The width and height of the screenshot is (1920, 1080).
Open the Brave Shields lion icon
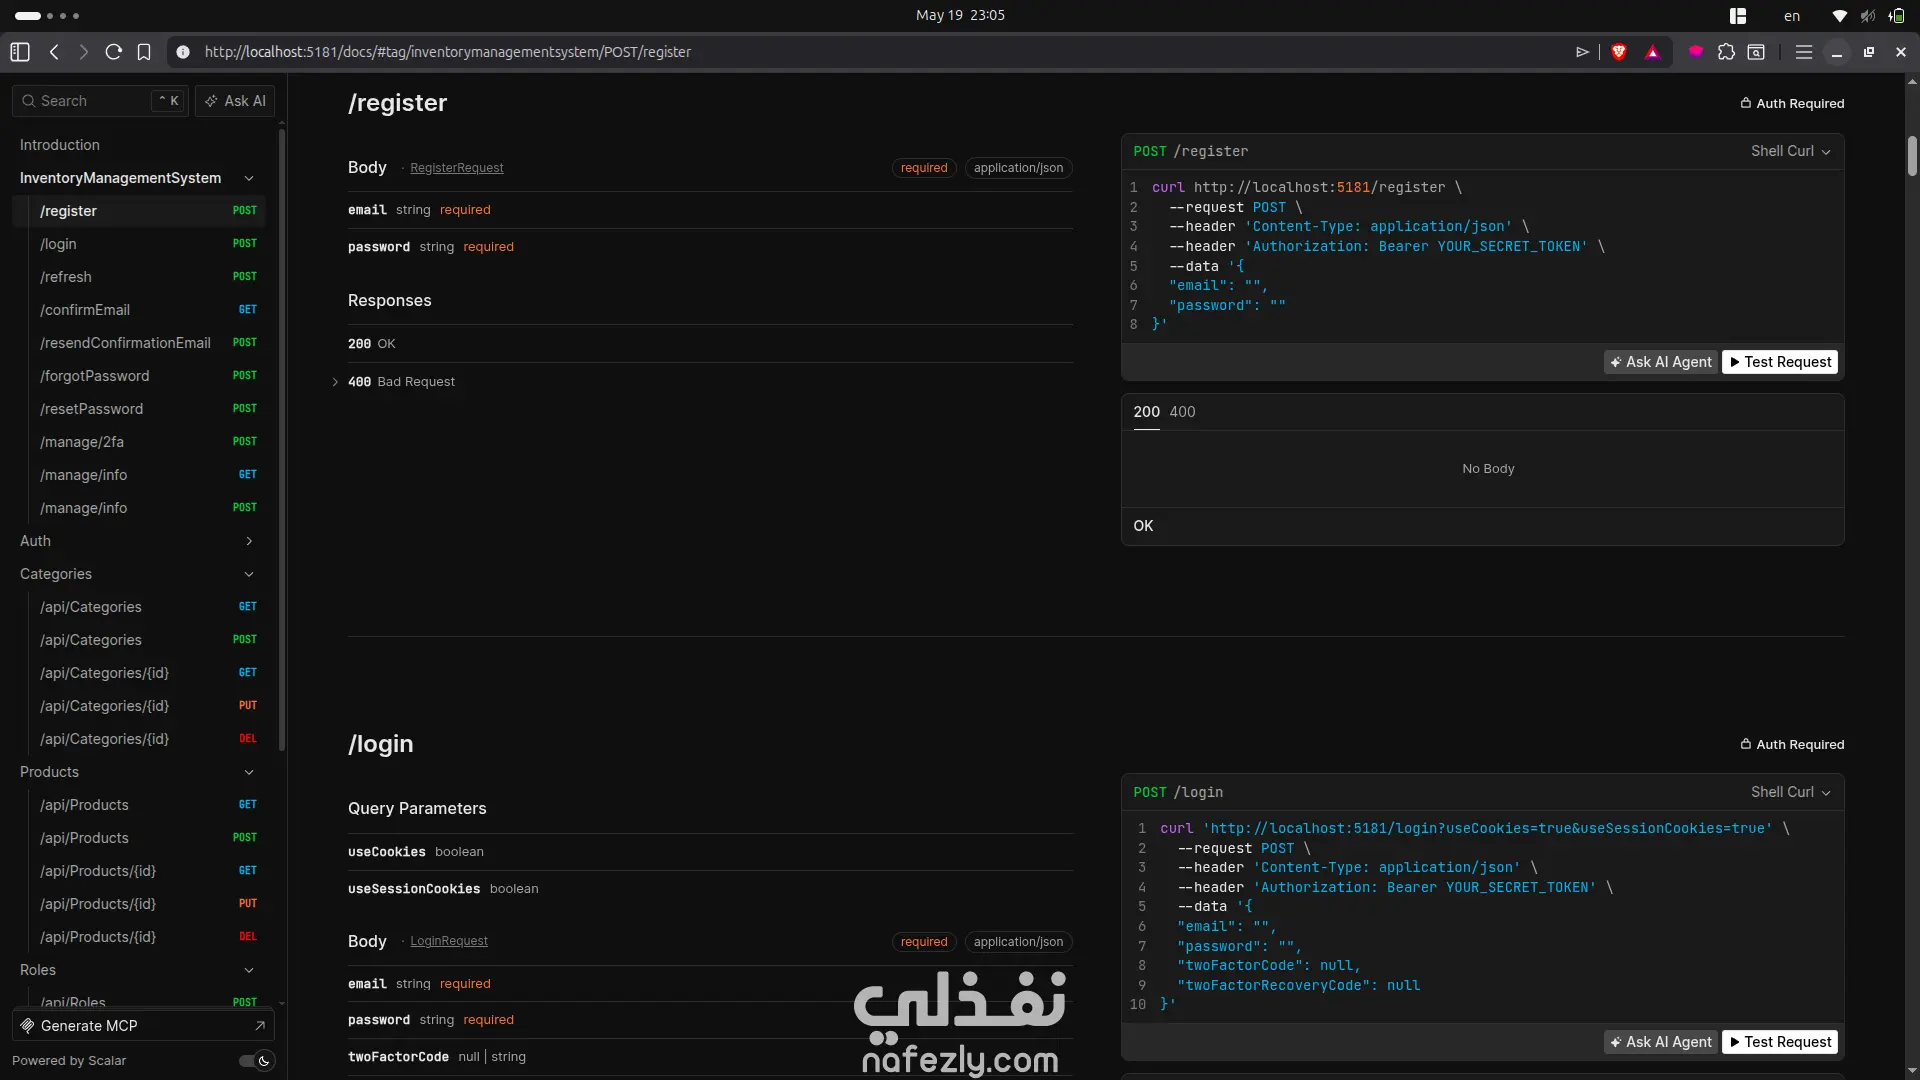coord(1619,52)
